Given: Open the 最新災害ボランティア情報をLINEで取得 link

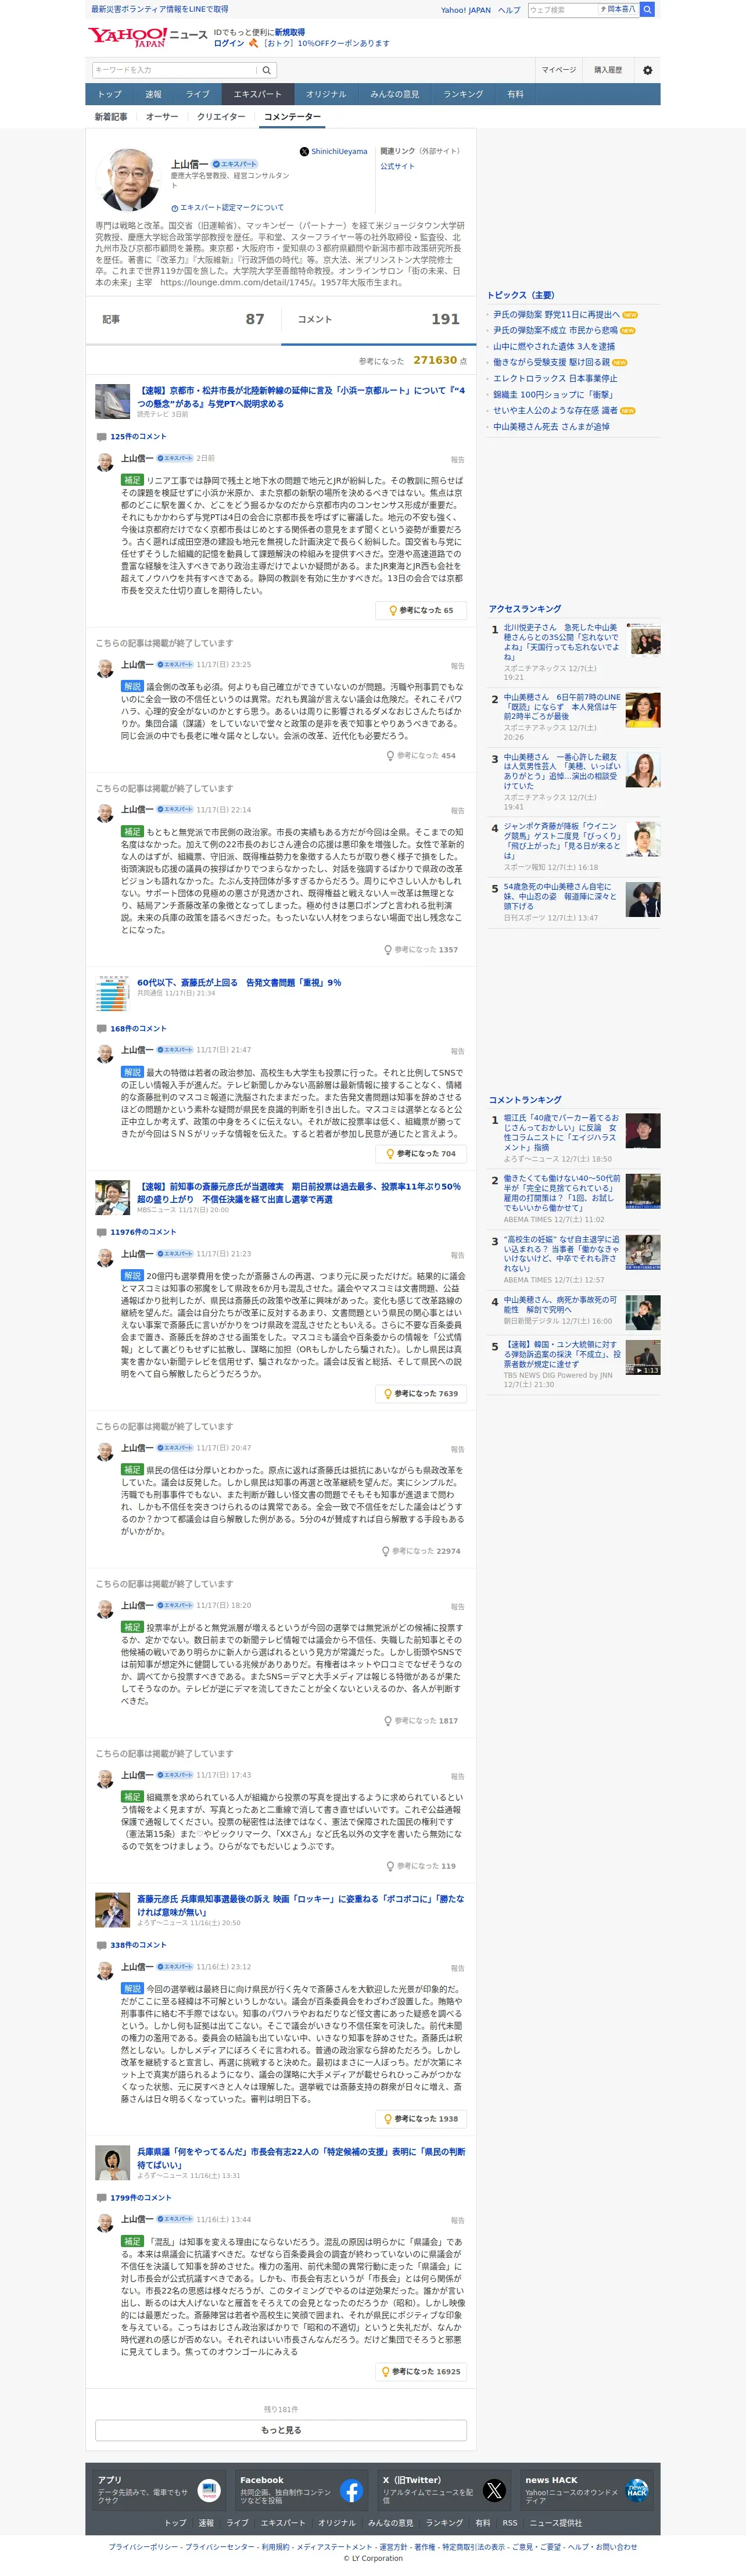Looking at the screenshot, I should pos(159,9).
